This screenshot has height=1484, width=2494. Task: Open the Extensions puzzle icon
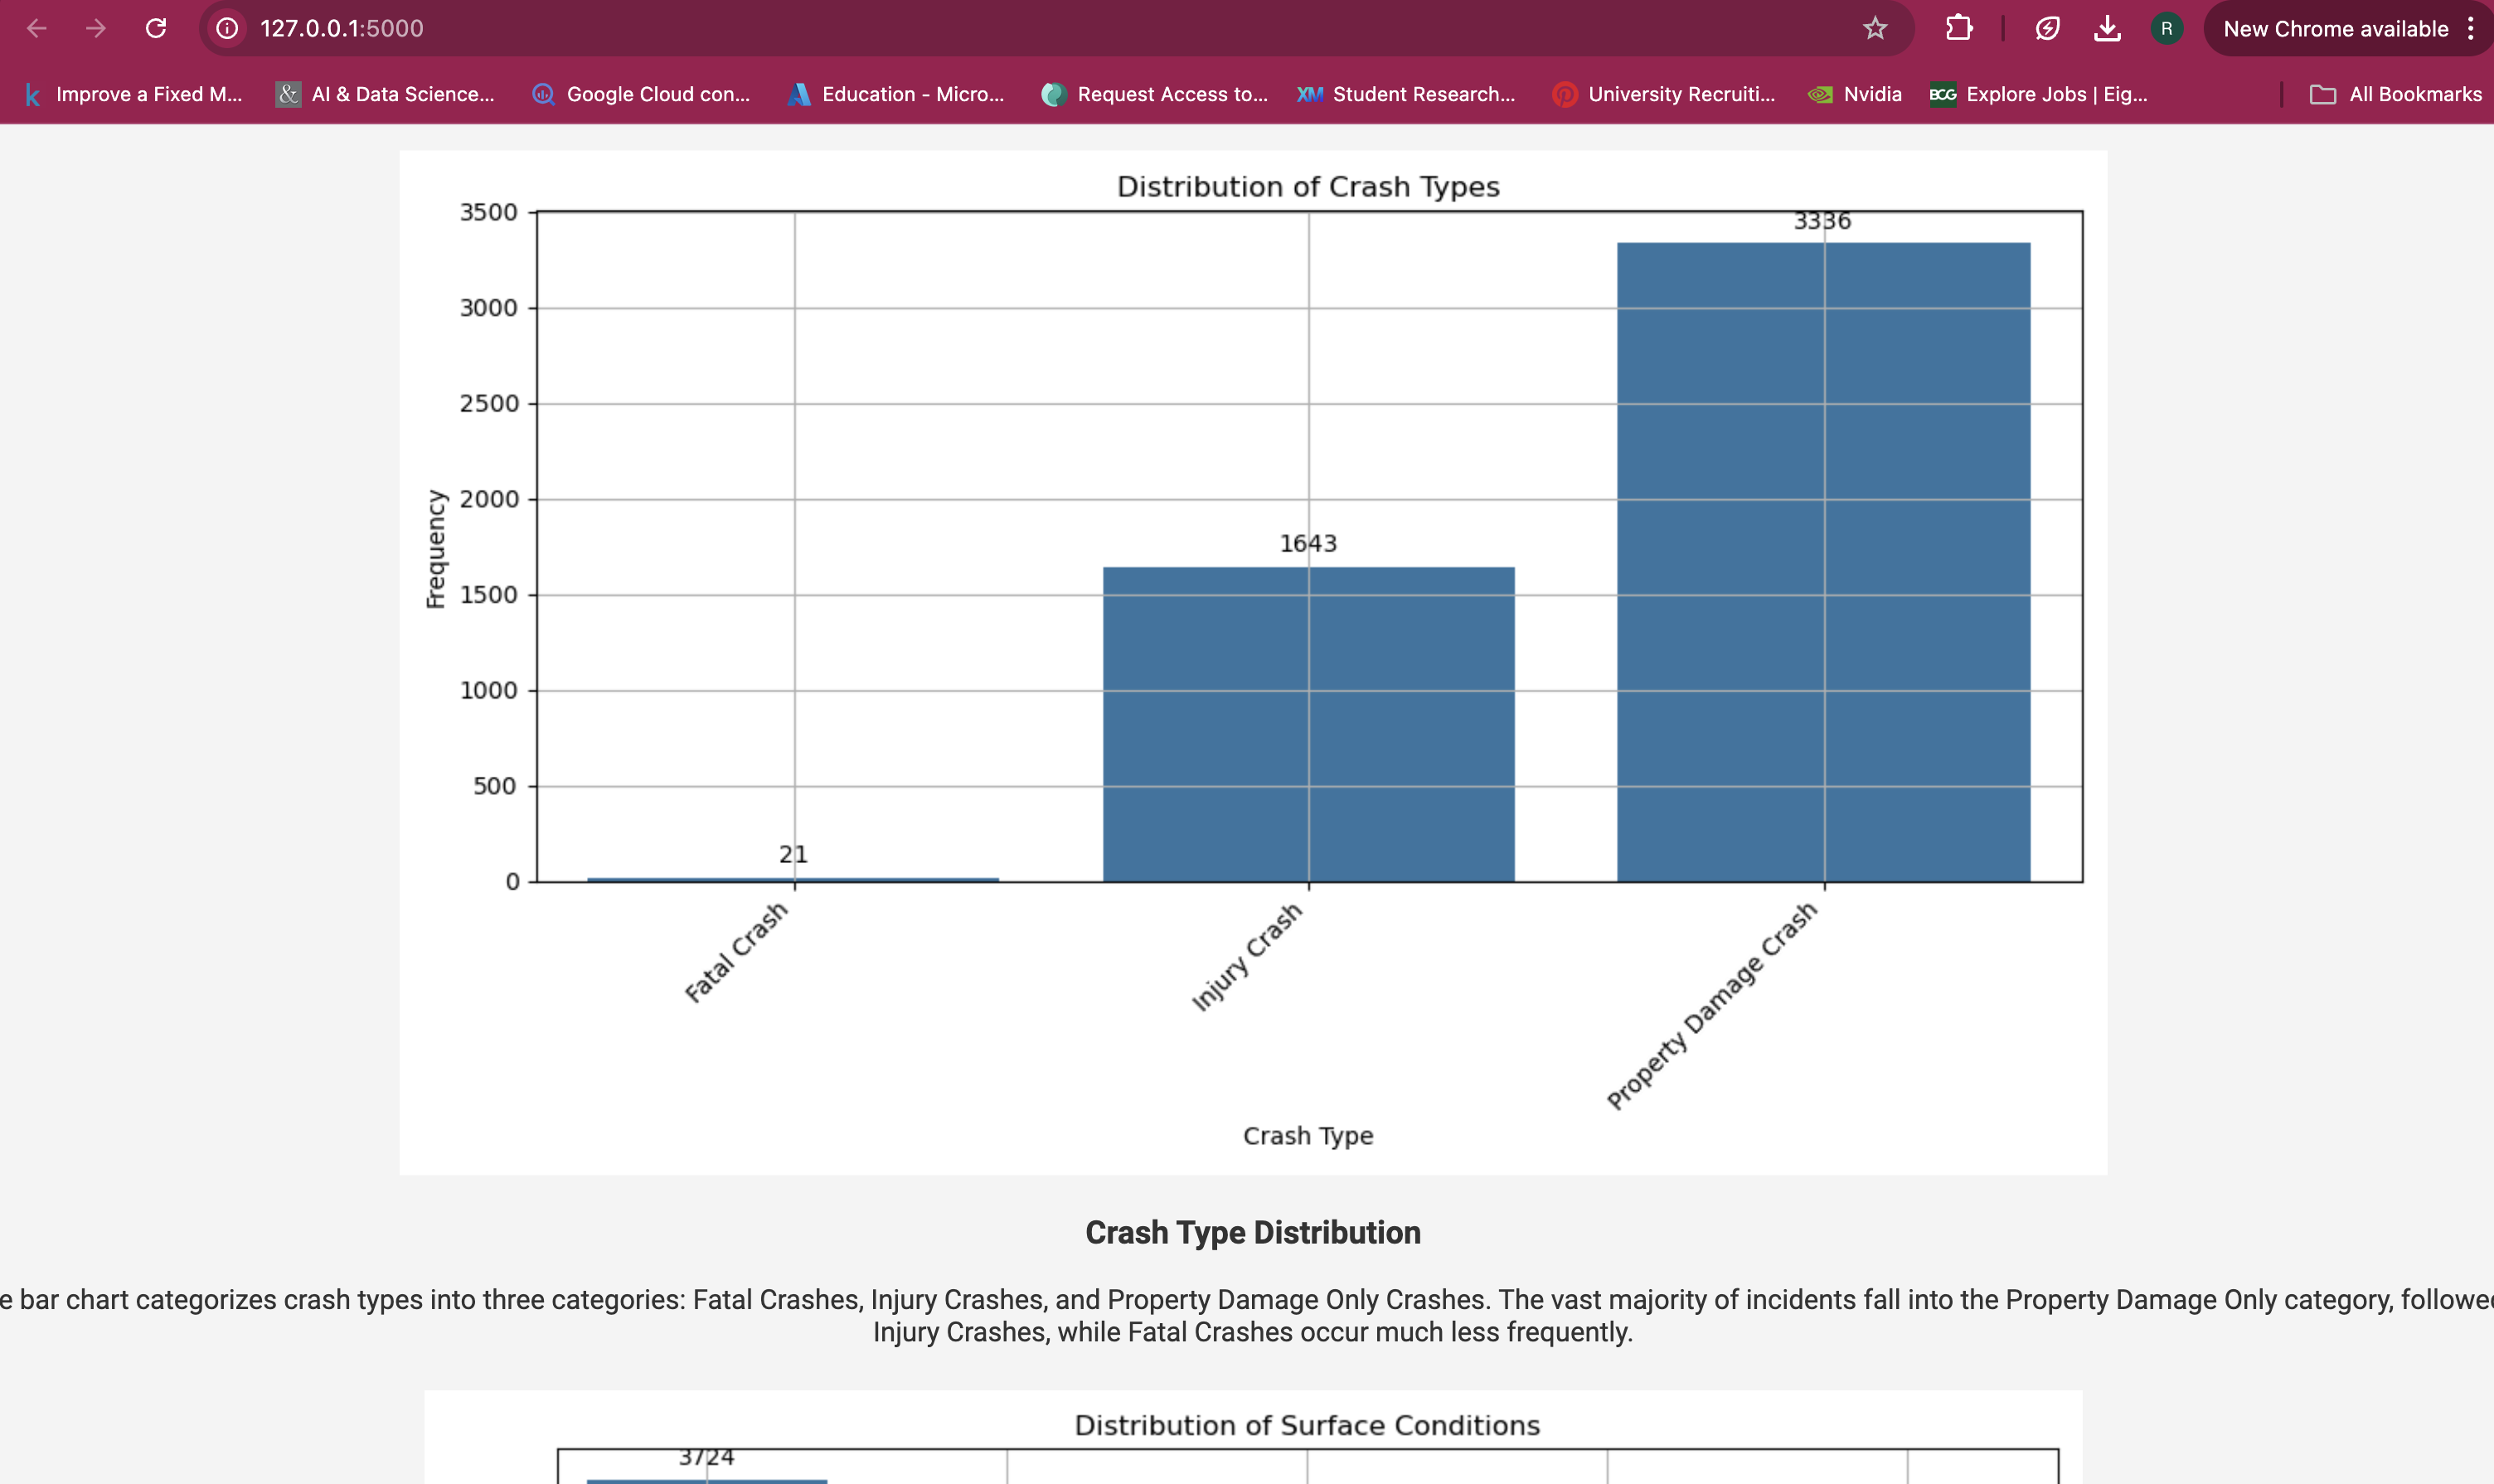pos(1959,28)
